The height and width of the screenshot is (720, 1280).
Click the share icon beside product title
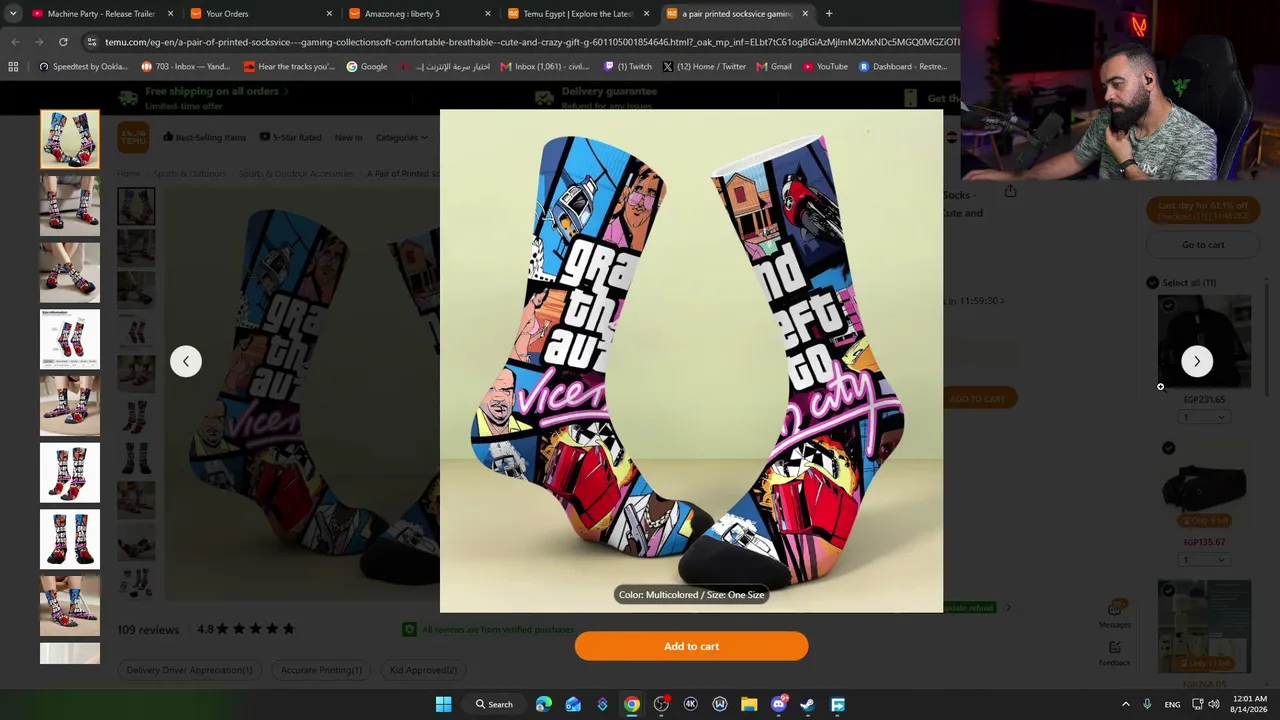coord(1010,192)
